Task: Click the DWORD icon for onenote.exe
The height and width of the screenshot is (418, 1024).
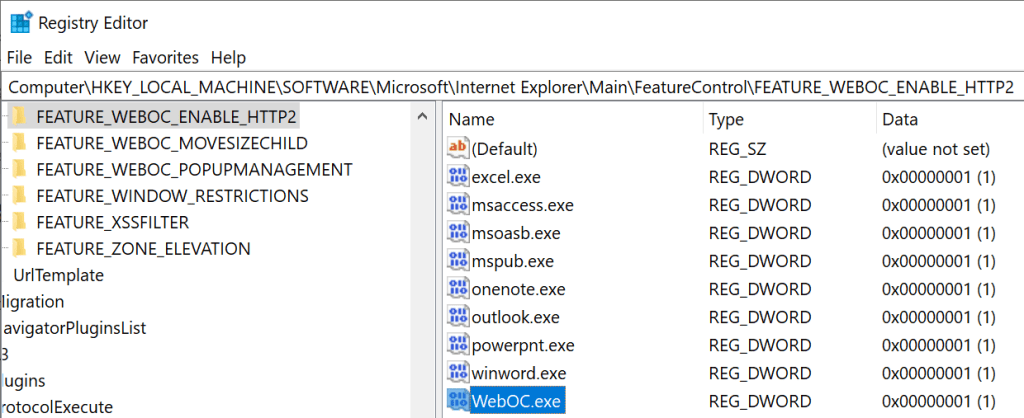Action: 458,290
